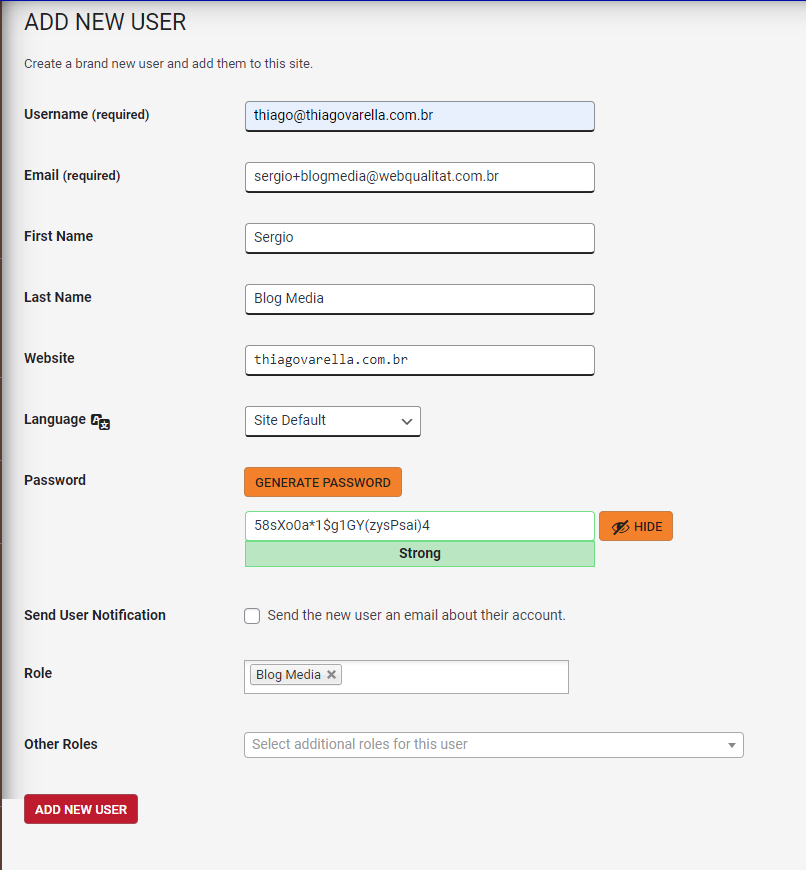The height and width of the screenshot is (870, 806).
Task: Click the translation icon beside Language
Action: (x=100, y=421)
